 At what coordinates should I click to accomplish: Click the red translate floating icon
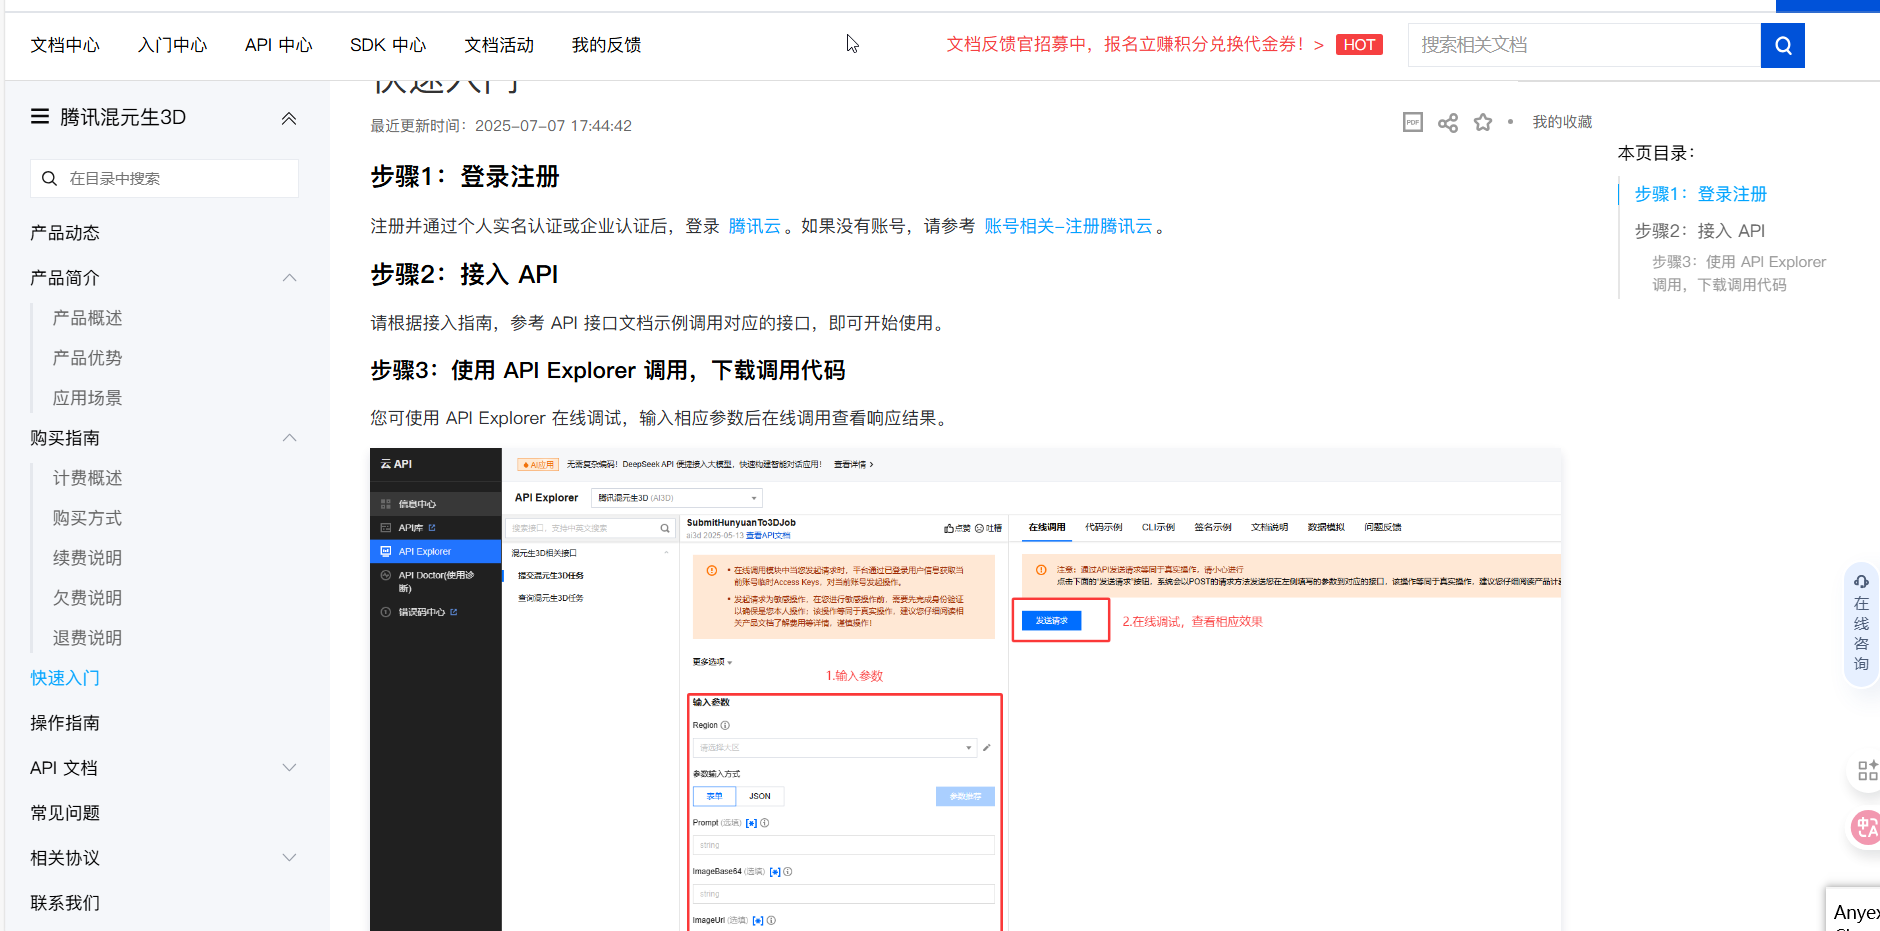point(1866,828)
